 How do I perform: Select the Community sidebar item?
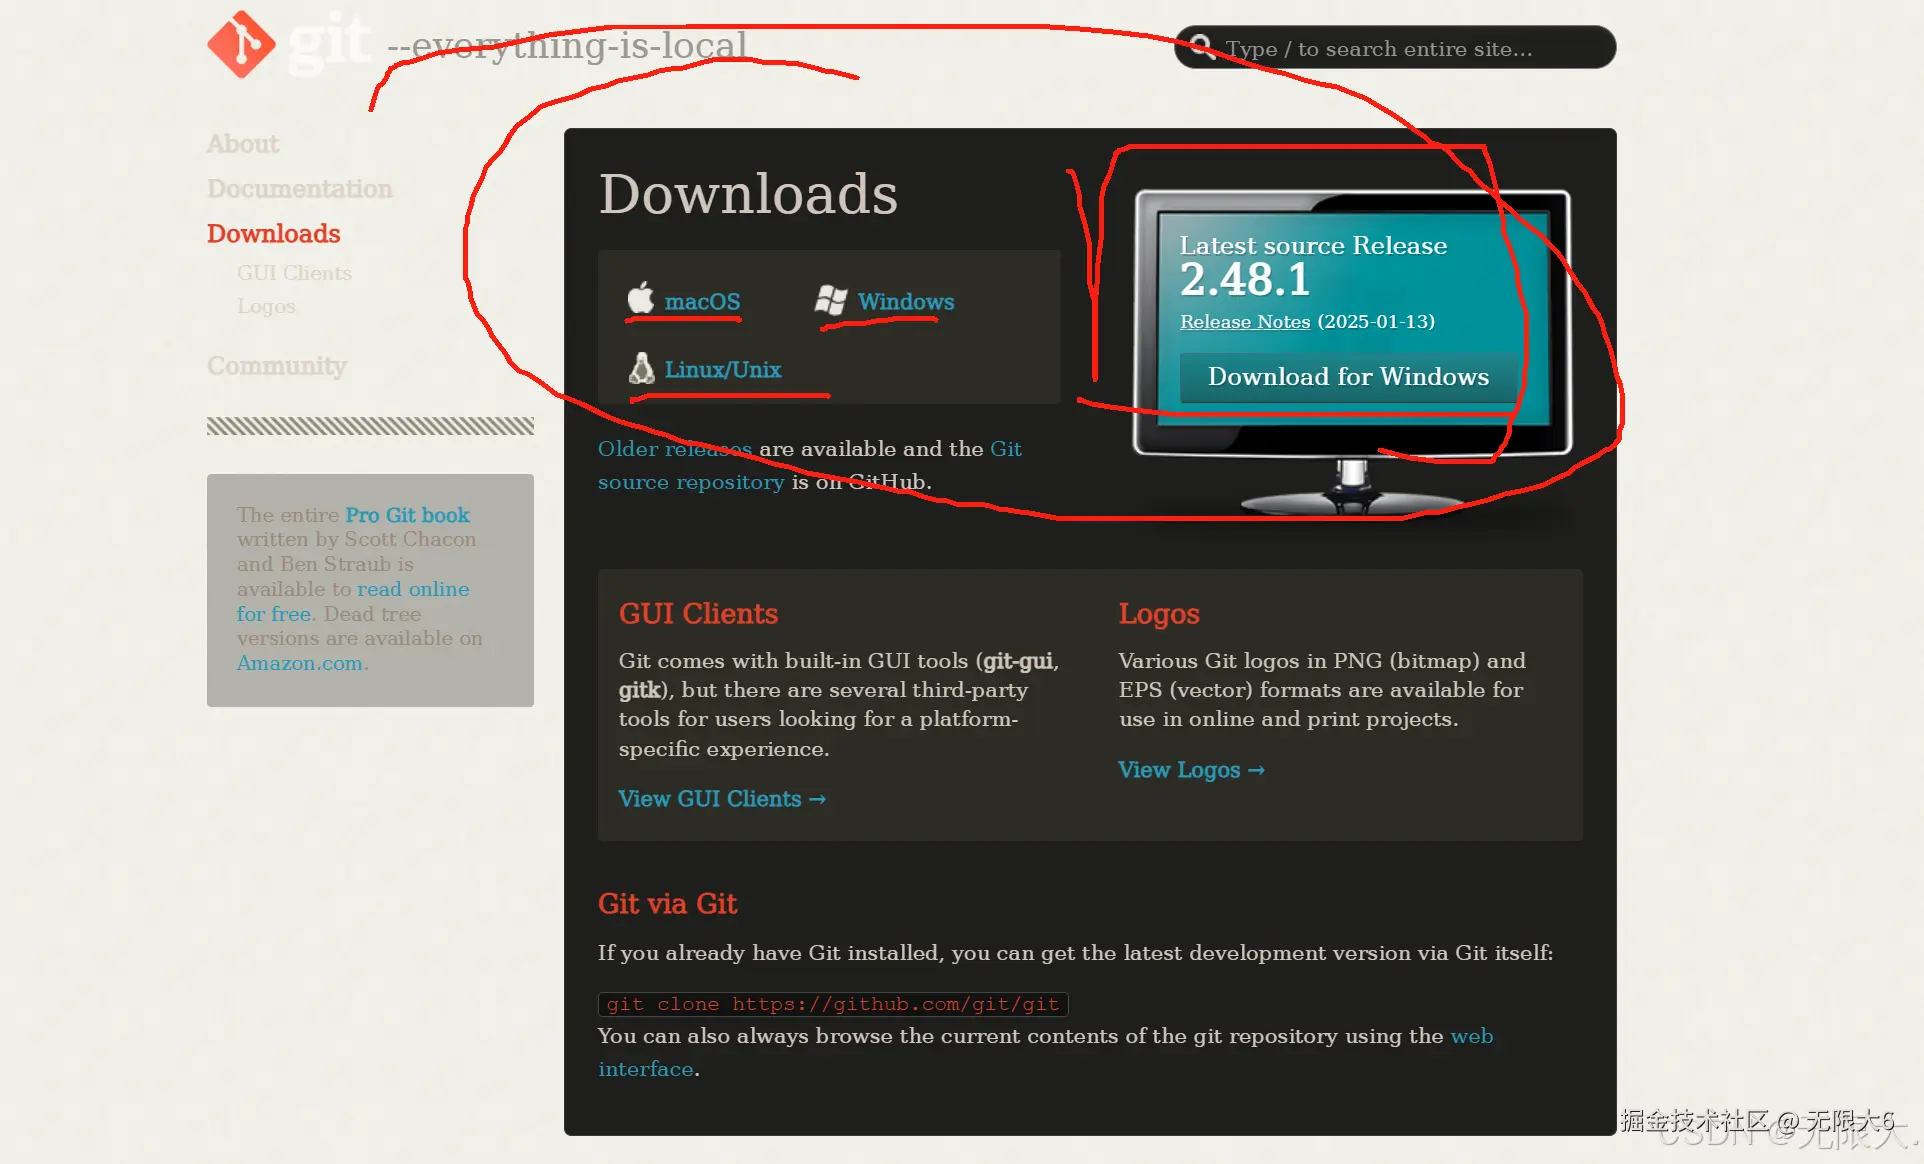pyautogui.click(x=277, y=366)
